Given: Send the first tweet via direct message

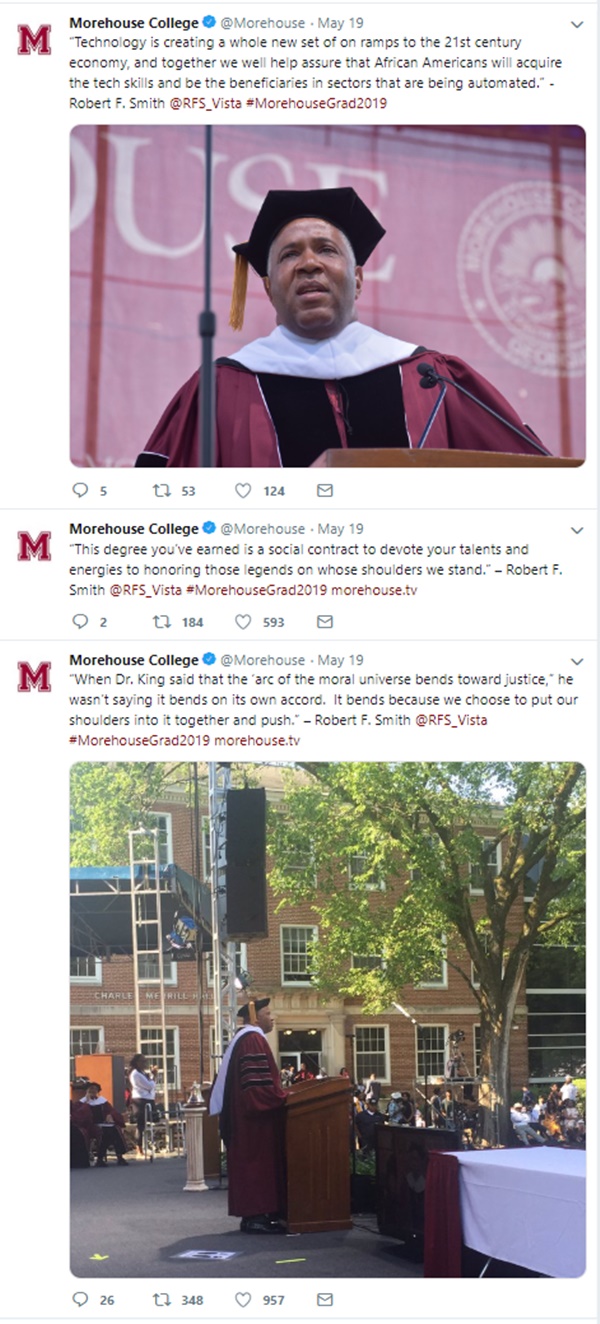Looking at the screenshot, I should [x=324, y=490].
